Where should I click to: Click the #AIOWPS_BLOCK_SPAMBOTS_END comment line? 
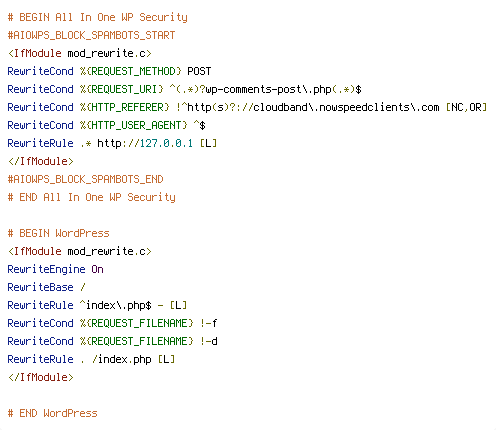[85, 179]
